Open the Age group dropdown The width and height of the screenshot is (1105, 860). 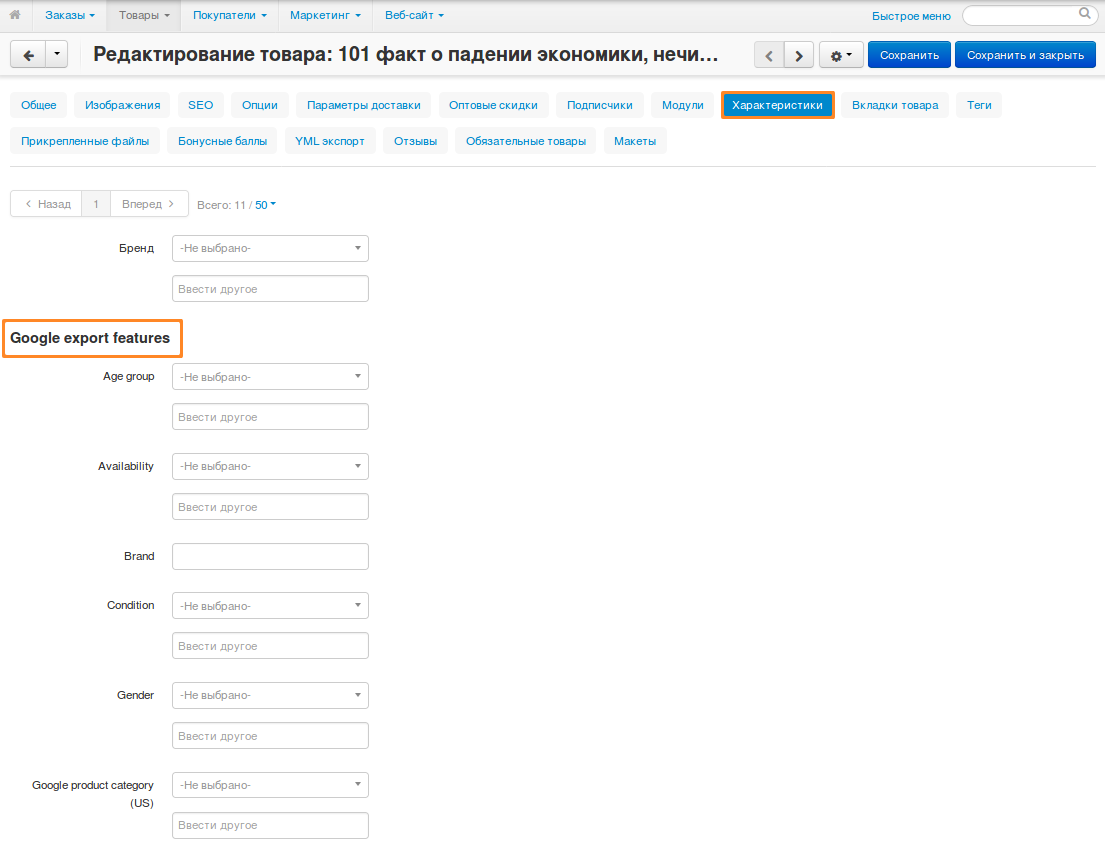(270, 376)
